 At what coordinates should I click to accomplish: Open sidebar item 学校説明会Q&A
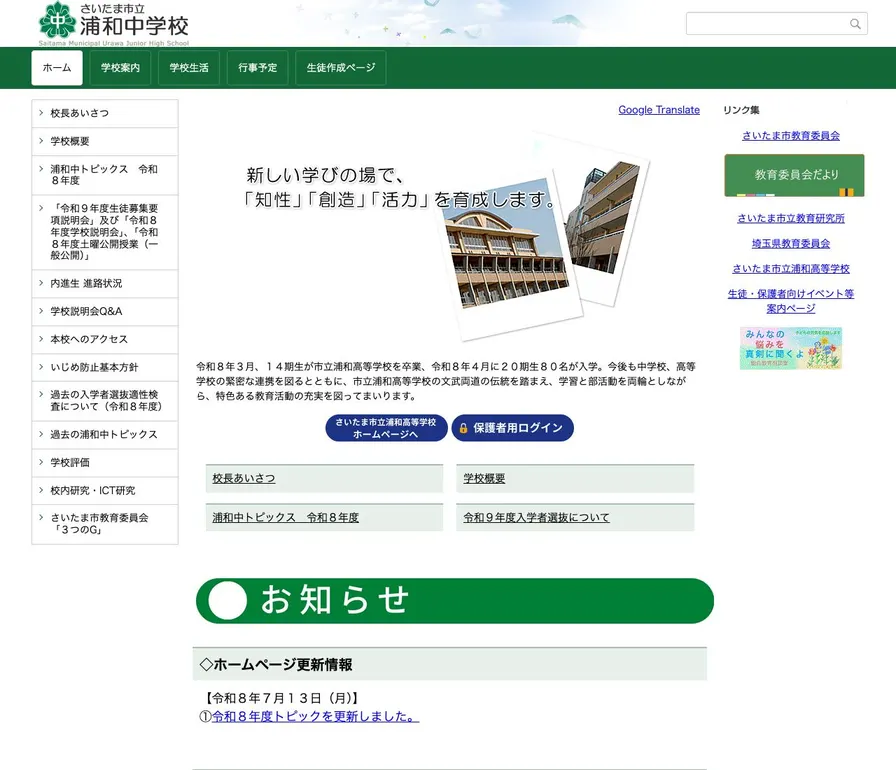tap(105, 312)
